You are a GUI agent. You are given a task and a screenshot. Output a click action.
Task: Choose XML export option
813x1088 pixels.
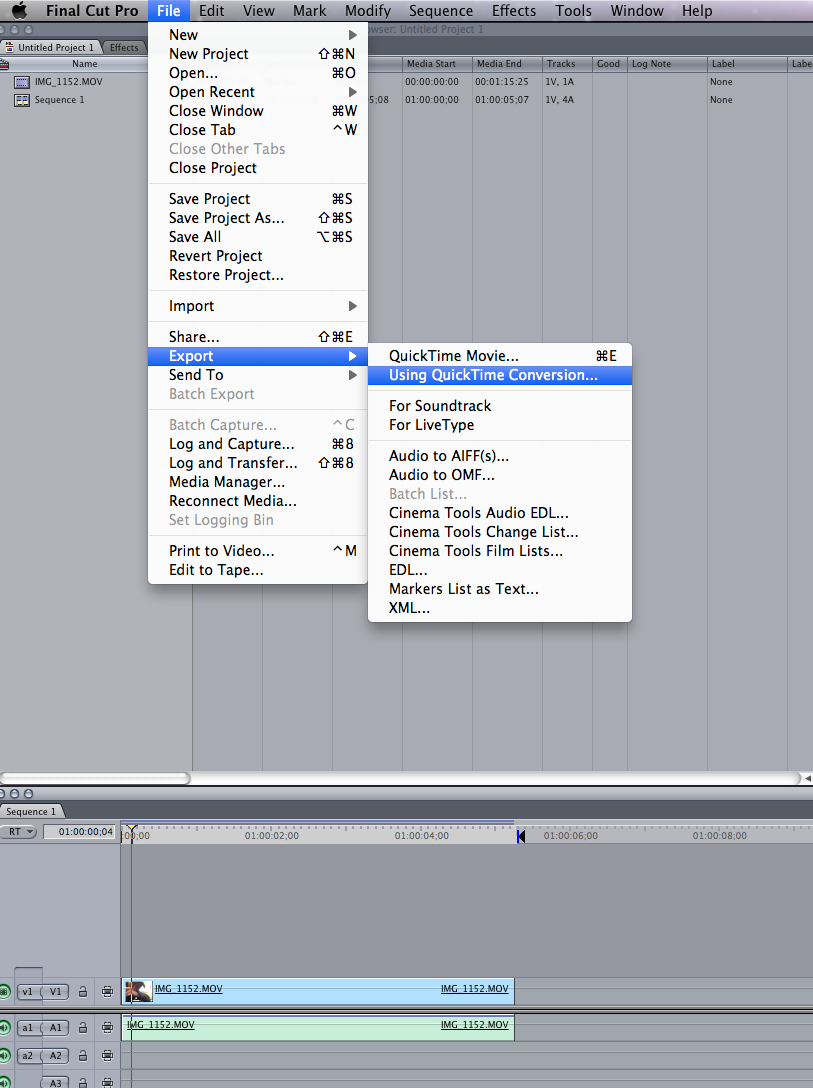499,608
